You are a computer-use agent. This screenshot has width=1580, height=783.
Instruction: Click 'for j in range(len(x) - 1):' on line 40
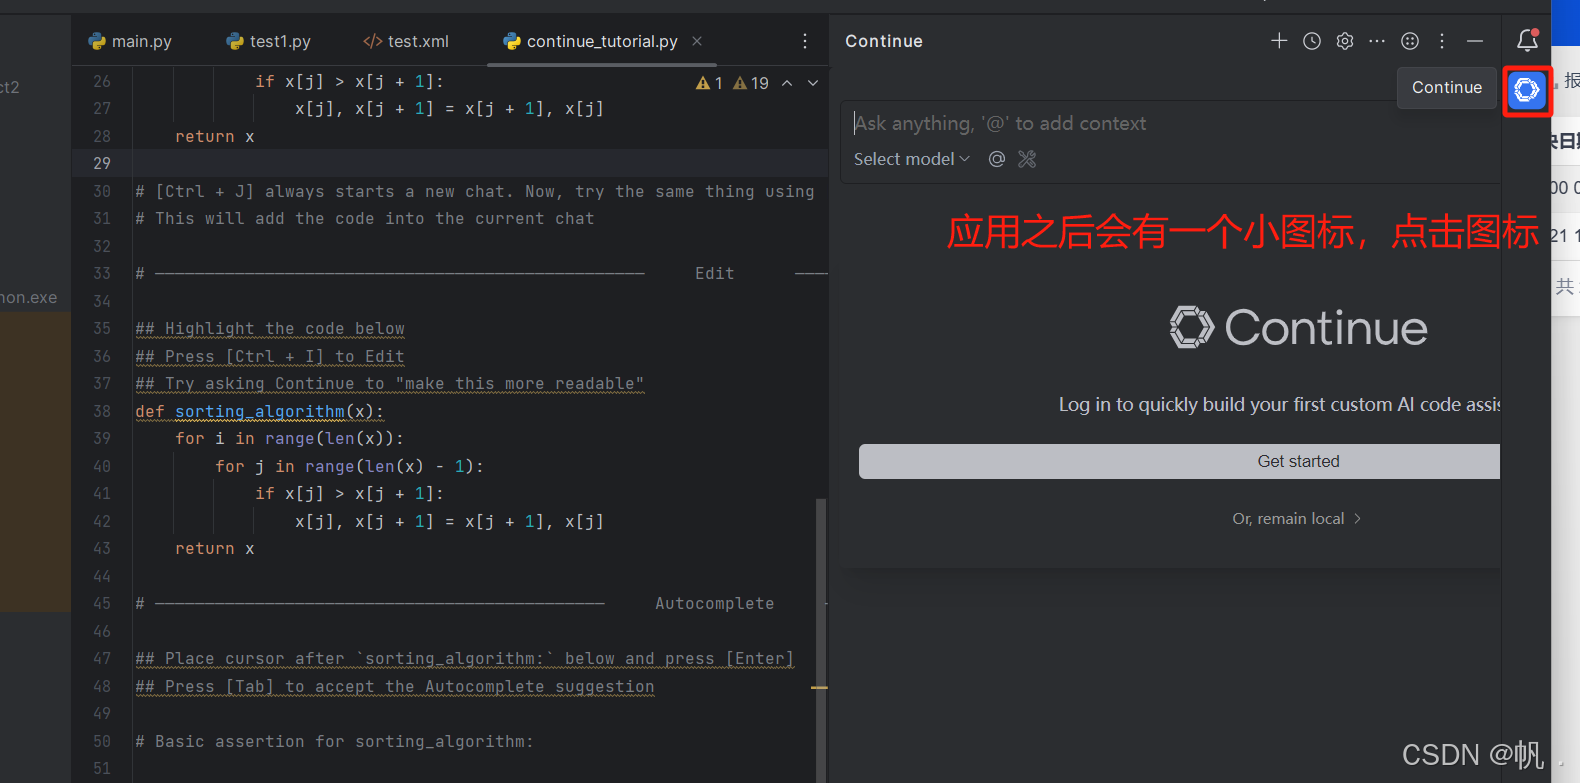(x=349, y=467)
